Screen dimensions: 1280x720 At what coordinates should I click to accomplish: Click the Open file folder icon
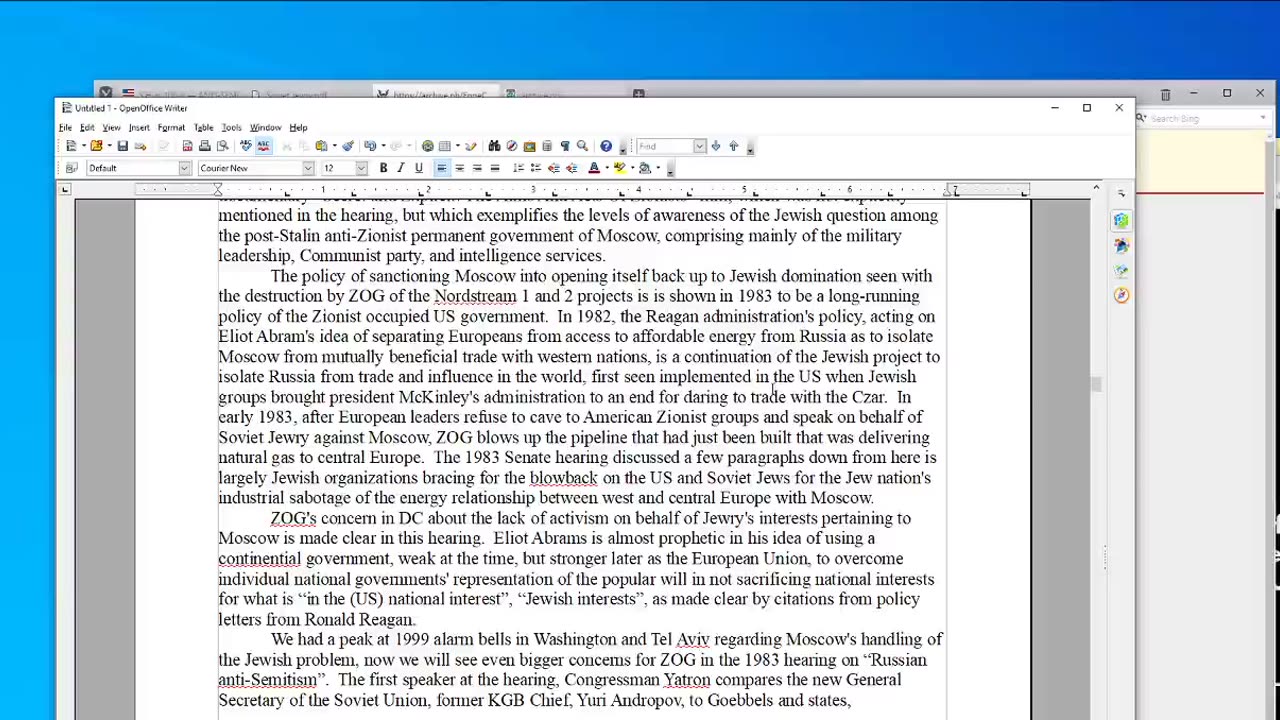pyautogui.click(x=96, y=146)
